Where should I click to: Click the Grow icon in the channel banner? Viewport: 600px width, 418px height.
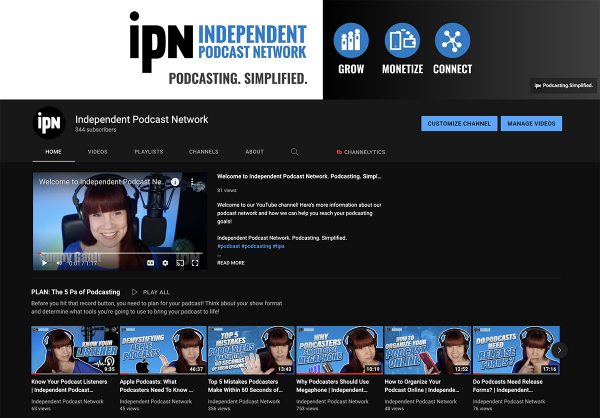(x=351, y=41)
